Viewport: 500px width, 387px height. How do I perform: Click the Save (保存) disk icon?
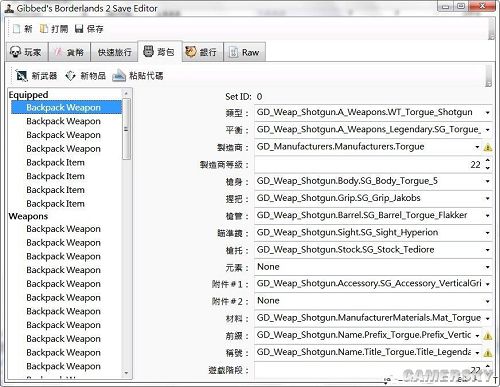click(79, 29)
